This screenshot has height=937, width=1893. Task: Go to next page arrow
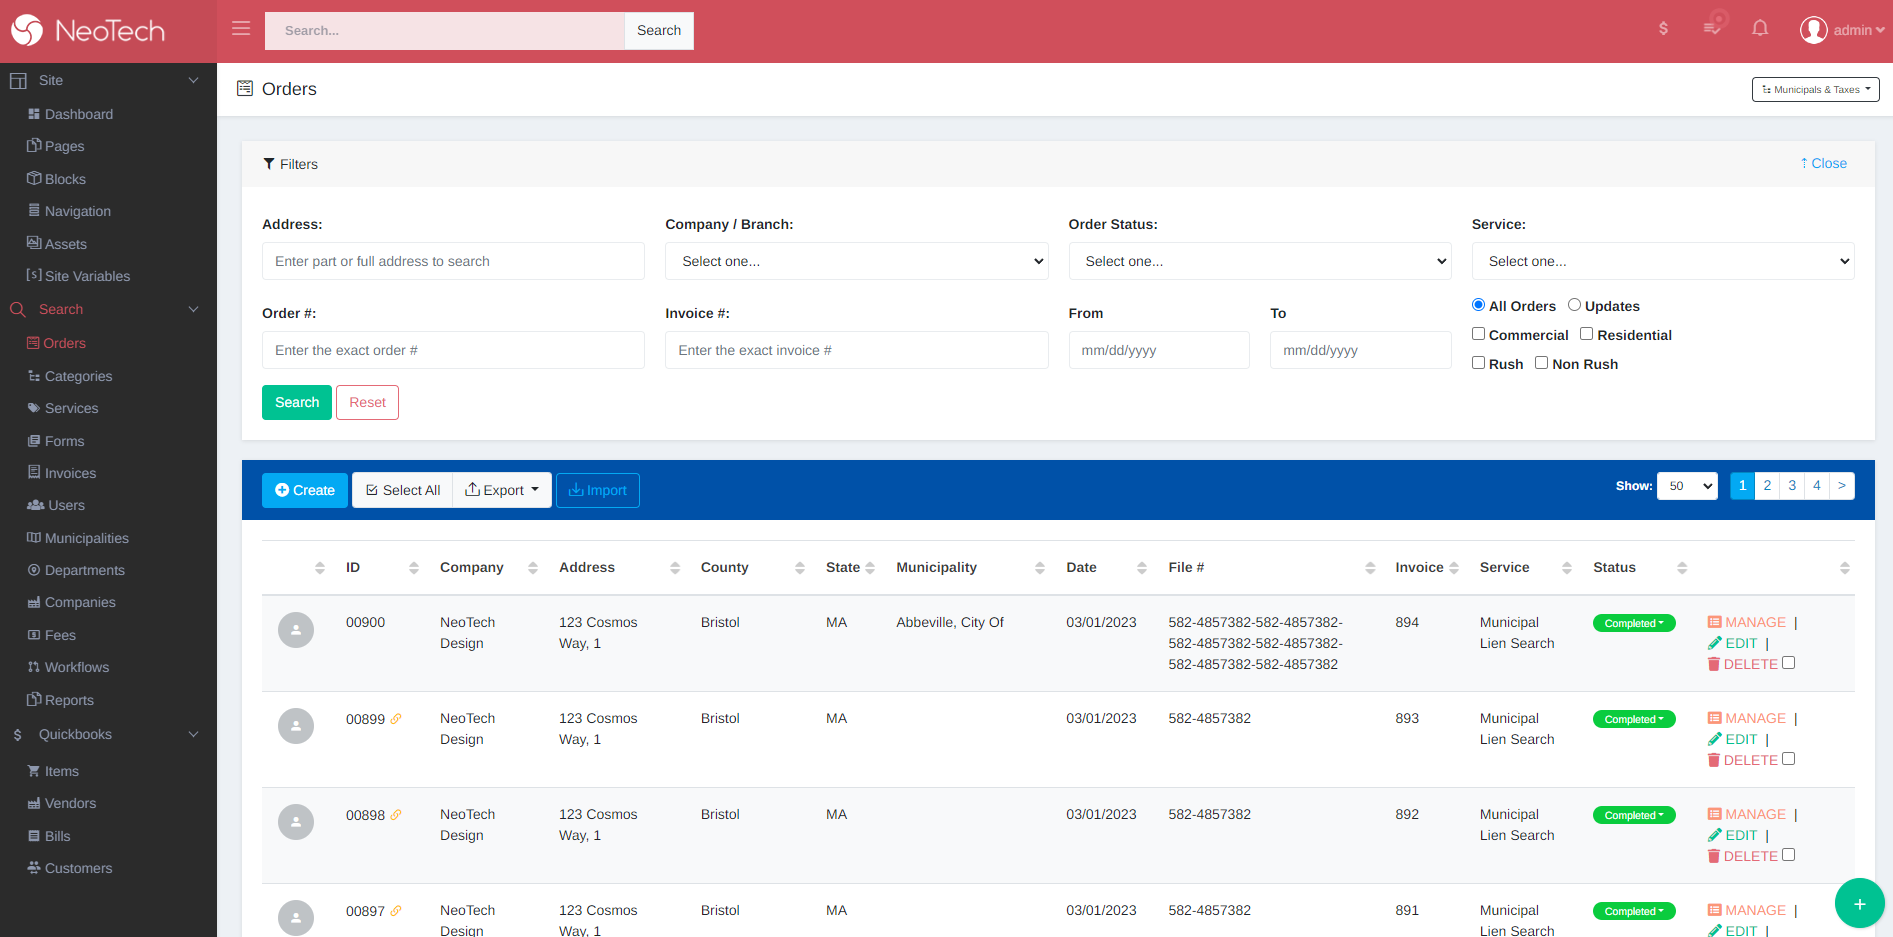pyautogui.click(x=1842, y=485)
